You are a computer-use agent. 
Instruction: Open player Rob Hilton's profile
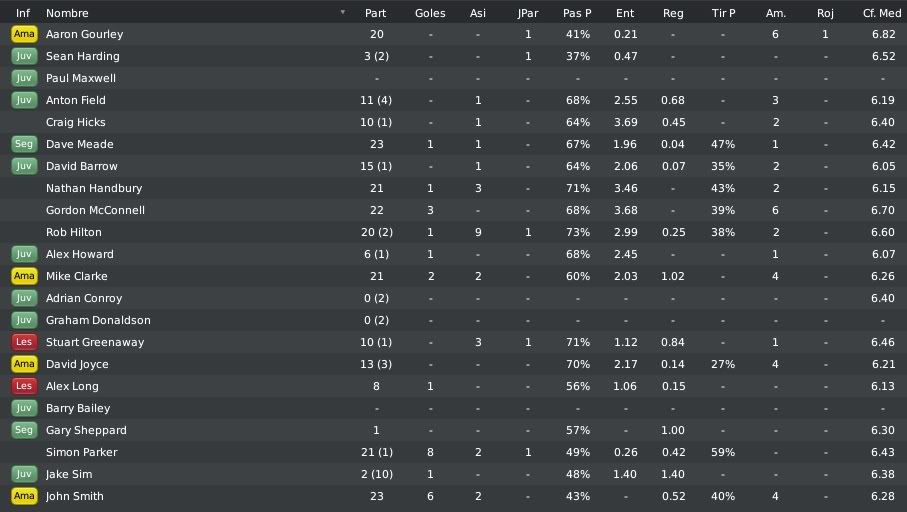pos(73,232)
